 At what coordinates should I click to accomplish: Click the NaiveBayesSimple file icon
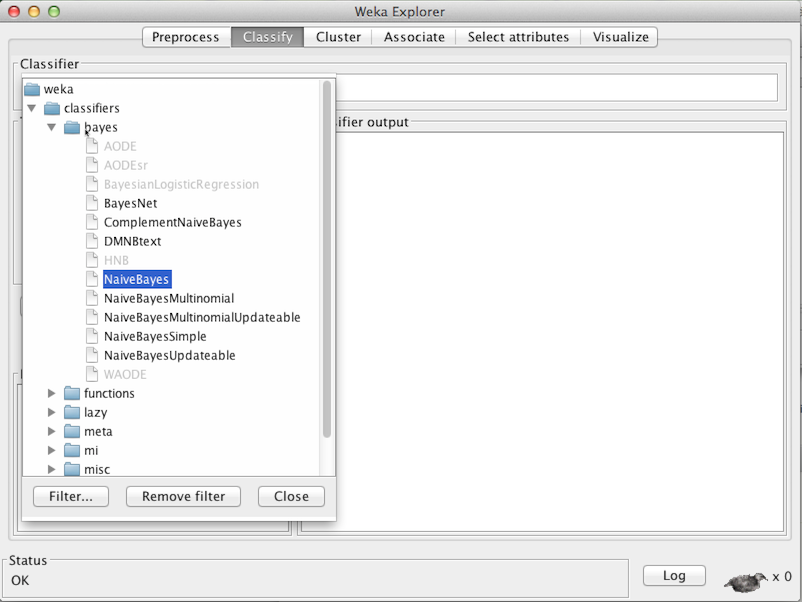pos(92,336)
